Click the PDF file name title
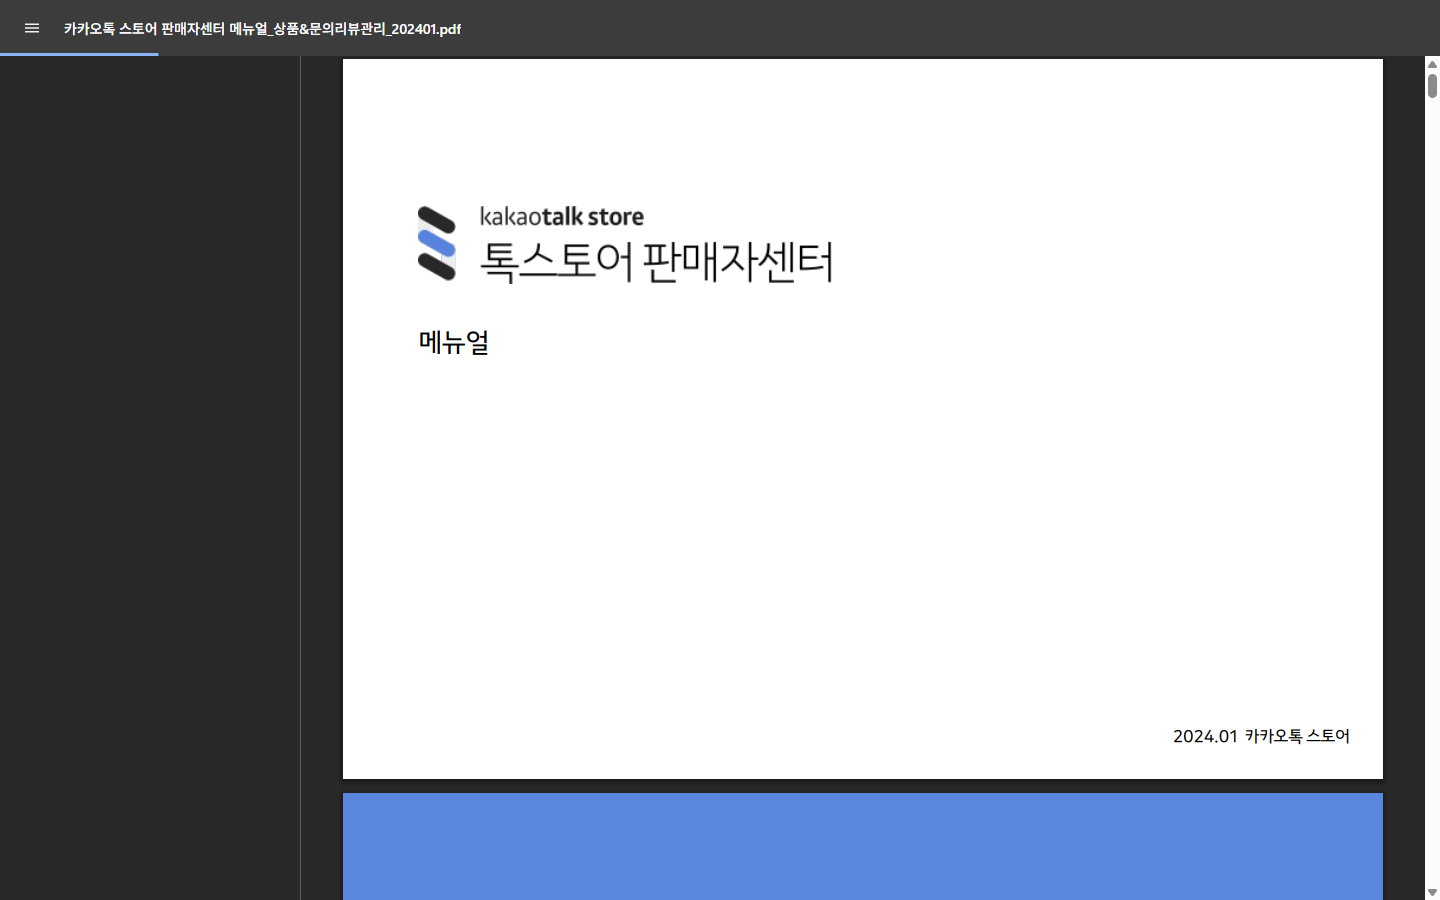The image size is (1440, 900). pyautogui.click(x=262, y=29)
